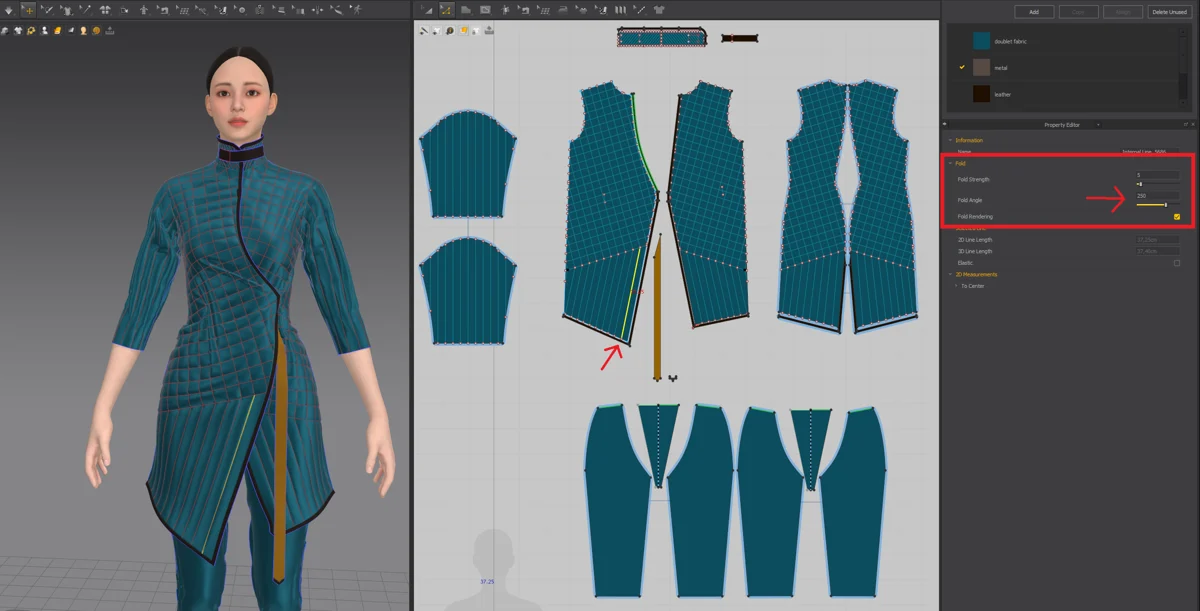Pick sewing machine tool in 3D toolbar

163,10
